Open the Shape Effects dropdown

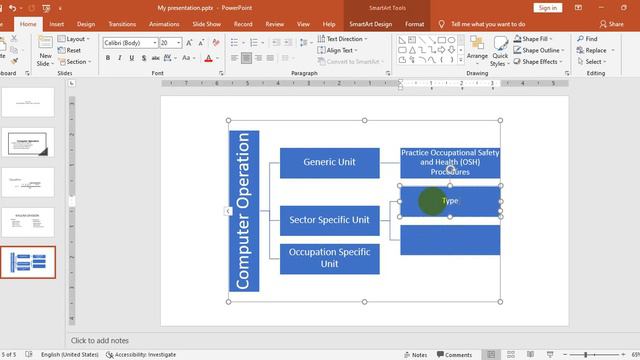(538, 62)
